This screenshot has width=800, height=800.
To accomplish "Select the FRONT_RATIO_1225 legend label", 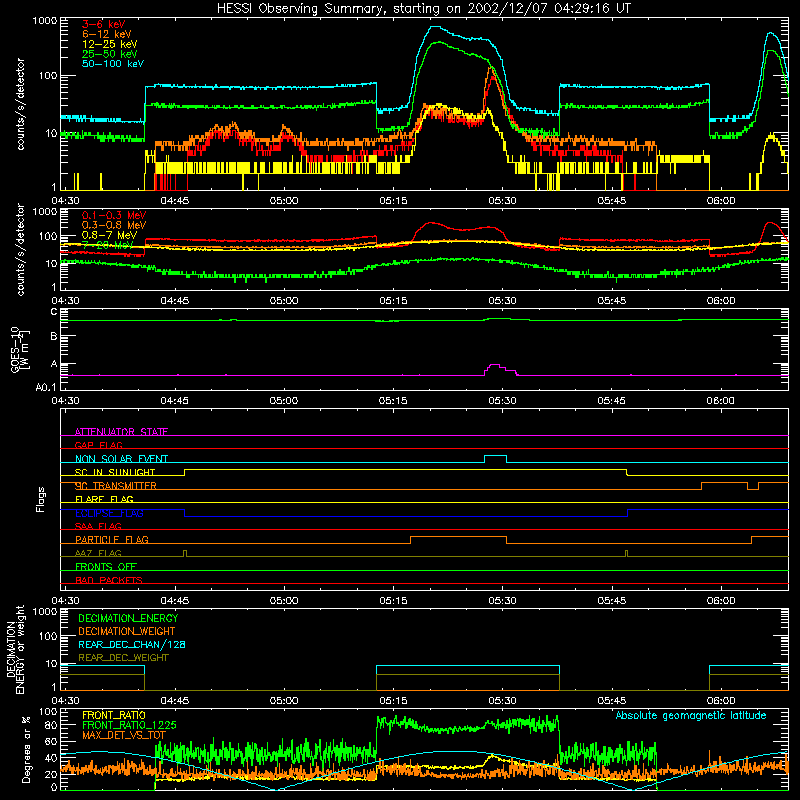I will click(129, 725).
